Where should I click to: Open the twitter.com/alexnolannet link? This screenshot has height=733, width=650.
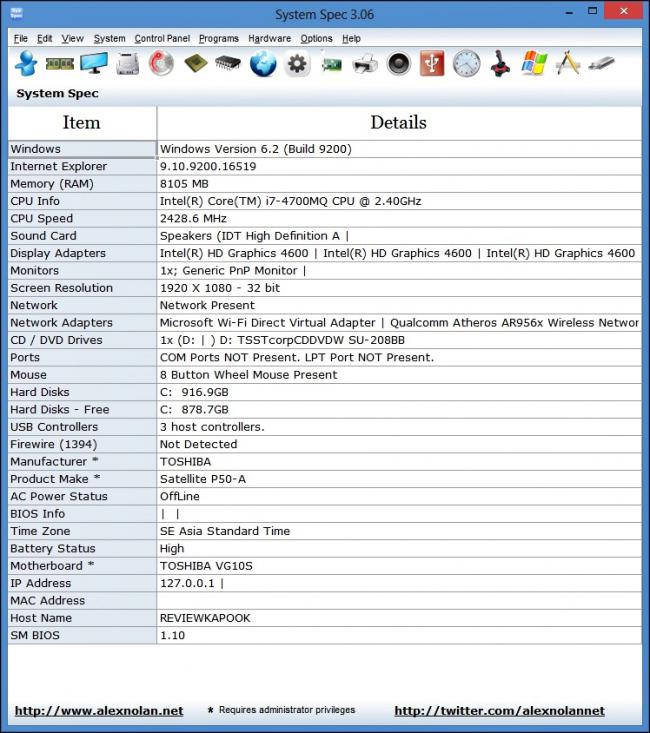click(499, 711)
